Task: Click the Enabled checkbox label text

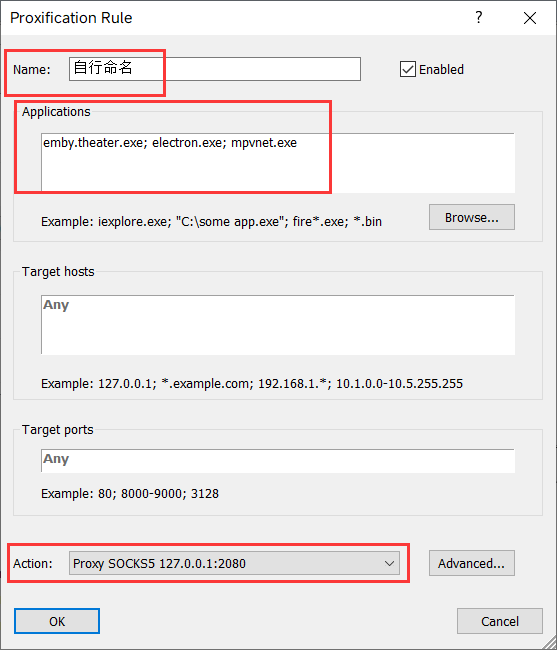Action: (x=441, y=70)
